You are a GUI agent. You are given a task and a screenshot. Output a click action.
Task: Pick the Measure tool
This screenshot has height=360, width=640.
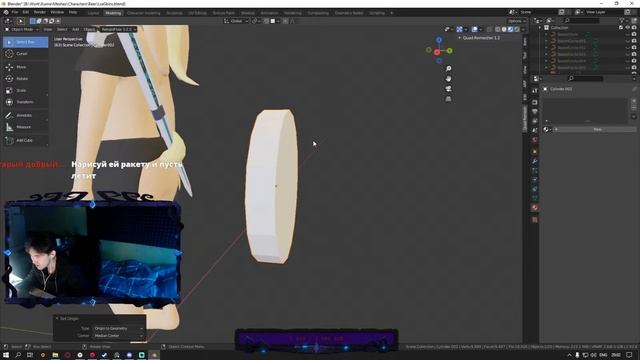[x=25, y=127]
